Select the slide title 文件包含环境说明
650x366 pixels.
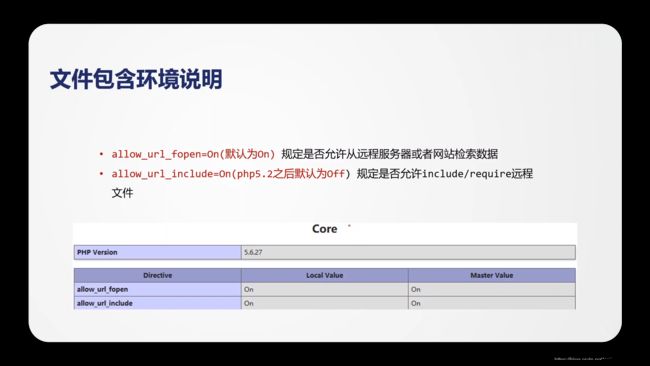[x=136, y=79]
